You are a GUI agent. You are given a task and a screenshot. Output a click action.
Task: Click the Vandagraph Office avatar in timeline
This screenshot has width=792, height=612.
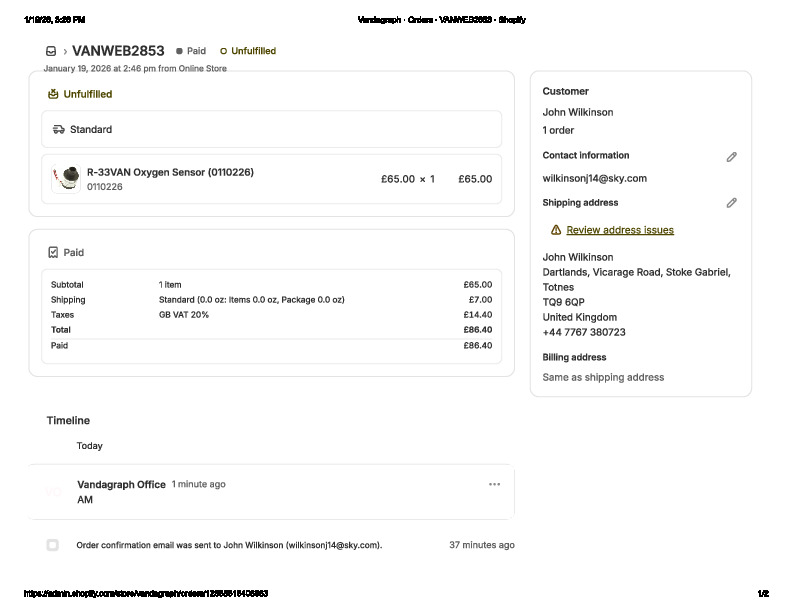[x=54, y=491]
